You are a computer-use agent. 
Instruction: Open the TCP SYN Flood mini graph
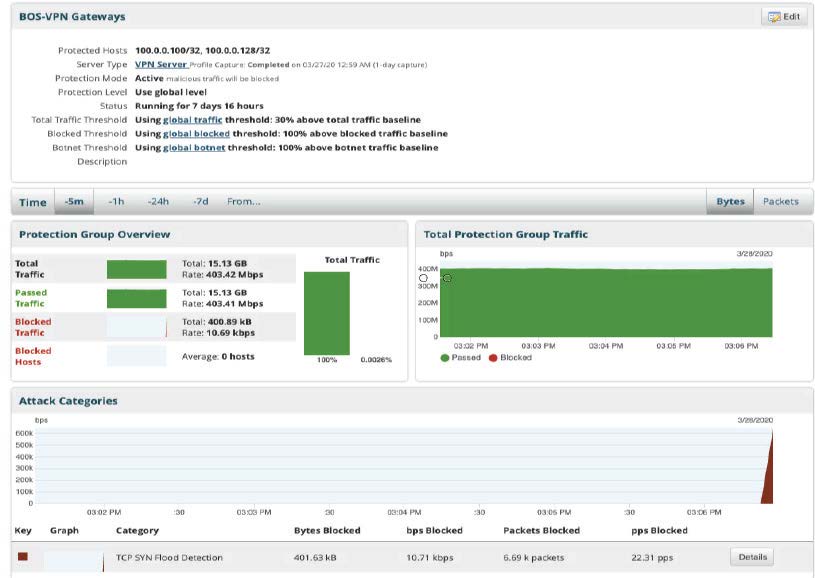click(x=73, y=558)
